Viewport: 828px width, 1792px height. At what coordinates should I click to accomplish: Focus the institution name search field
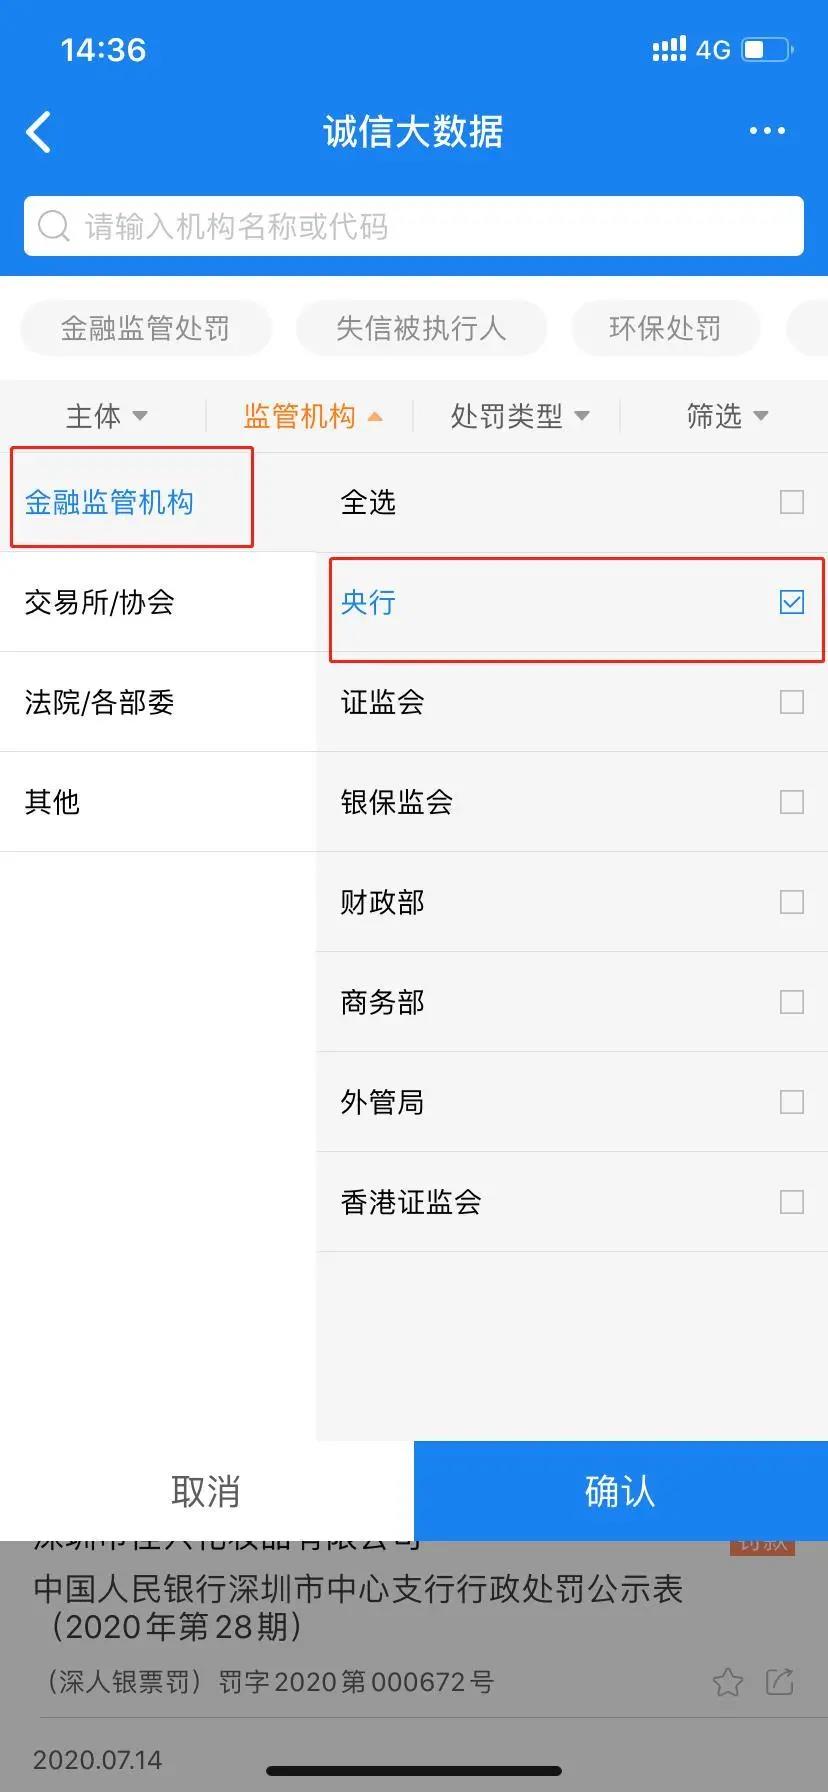(430, 227)
